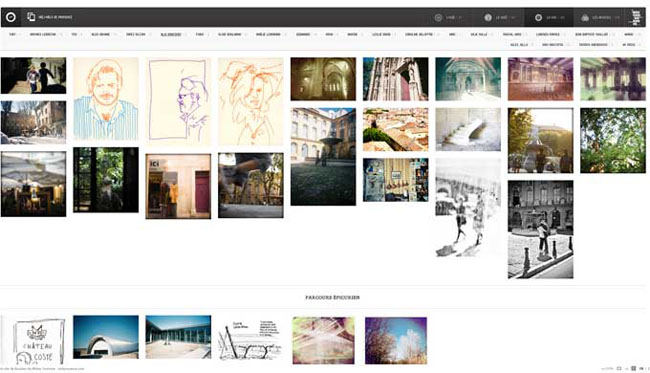This screenshot has width=650, height=373.
Task: Click the camera-like icon in header navigation
Action: 585,18
